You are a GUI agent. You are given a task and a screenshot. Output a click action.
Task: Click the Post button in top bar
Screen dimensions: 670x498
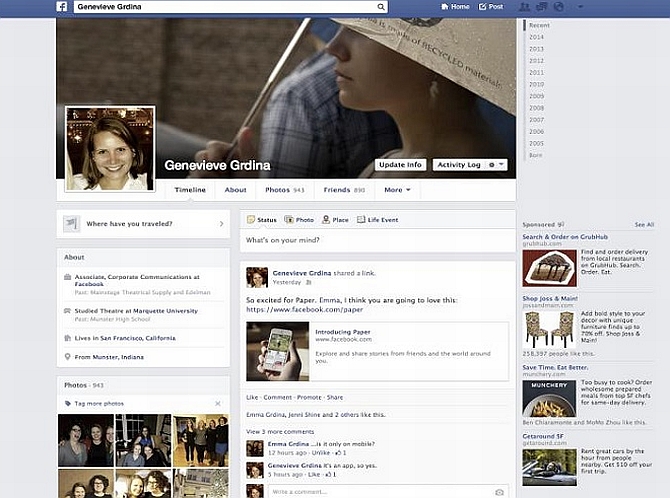point(491,6)
